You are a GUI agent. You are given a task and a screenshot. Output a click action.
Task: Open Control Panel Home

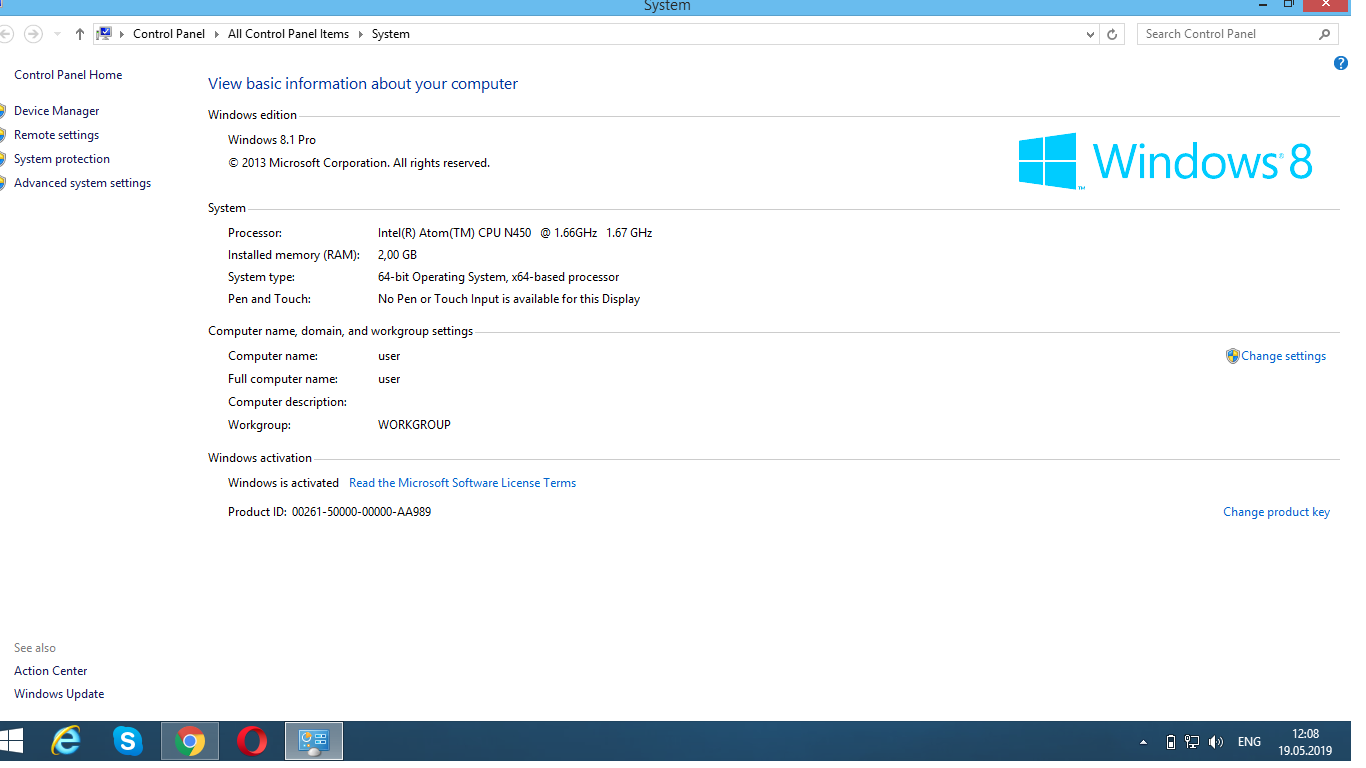(x=68, y=75)
